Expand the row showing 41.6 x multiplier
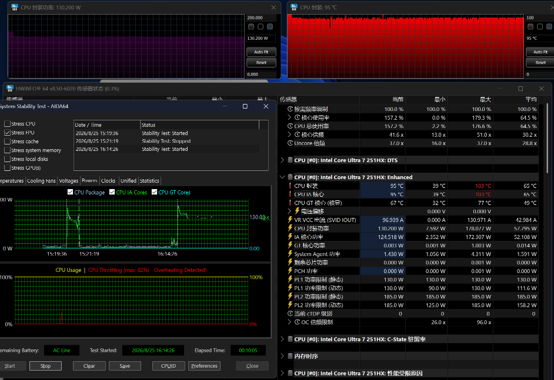The height and width of the screenshot is (380, 554). coord(290,135)
